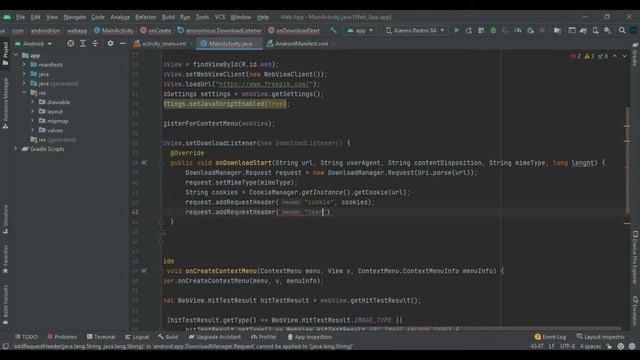Open the Resource Manager side tab
The image size is (640, 360).
5,103
